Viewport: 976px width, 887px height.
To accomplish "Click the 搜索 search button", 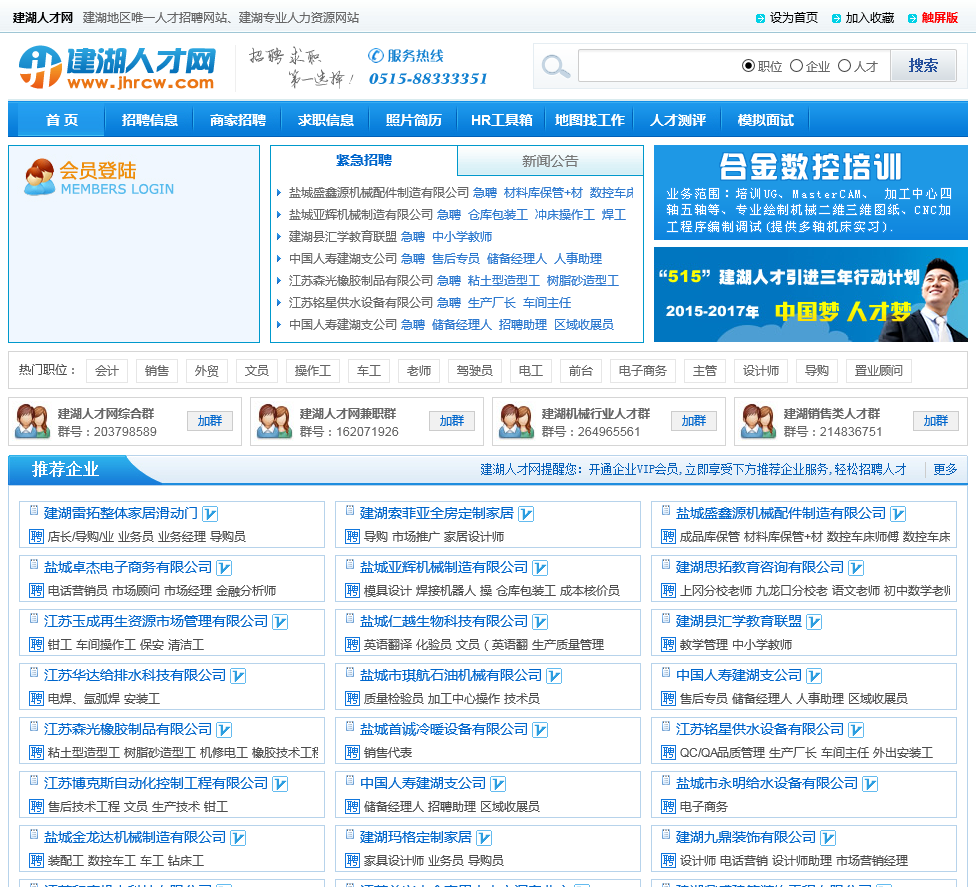I will click(x=923, y=66).
